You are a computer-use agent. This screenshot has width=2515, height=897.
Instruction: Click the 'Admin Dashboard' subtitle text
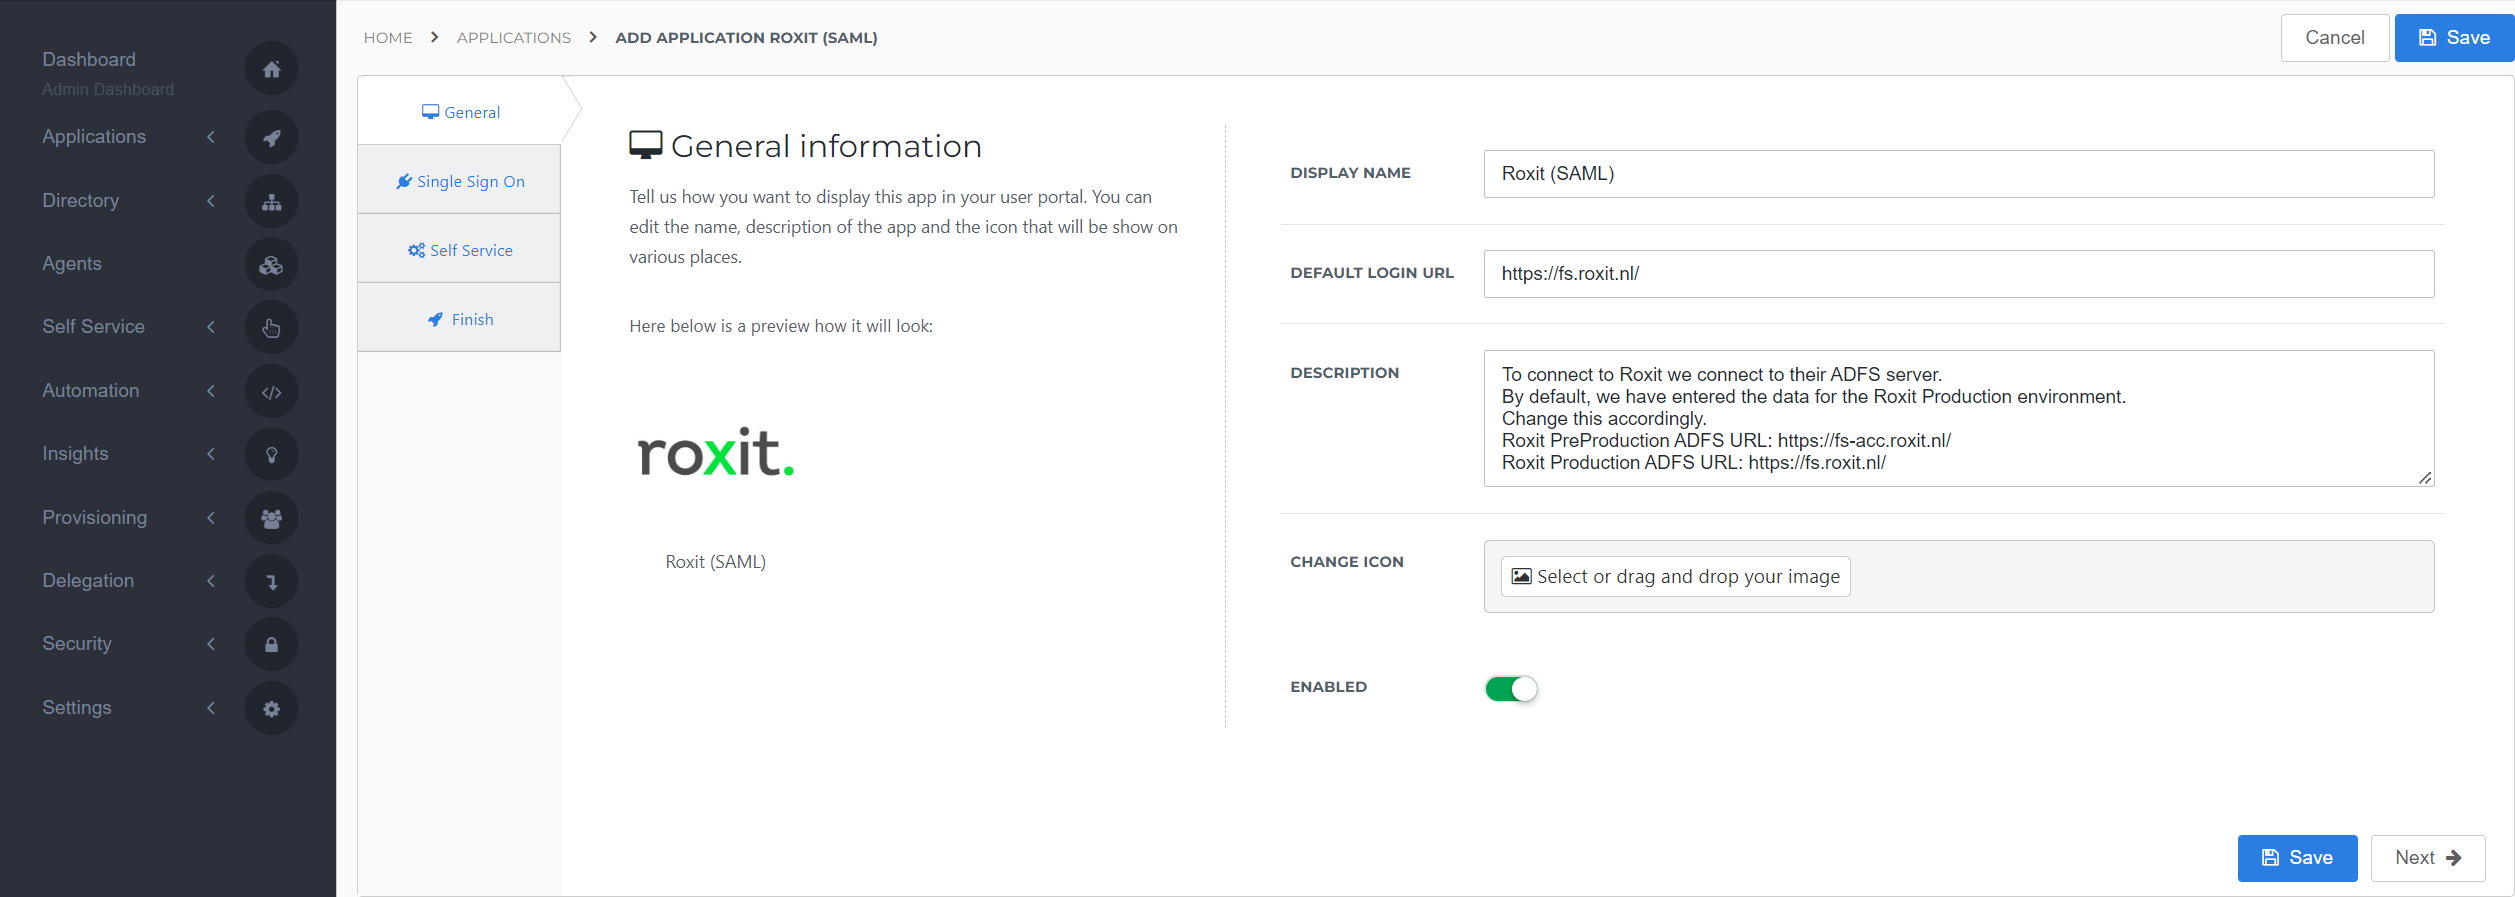(108, 90)
